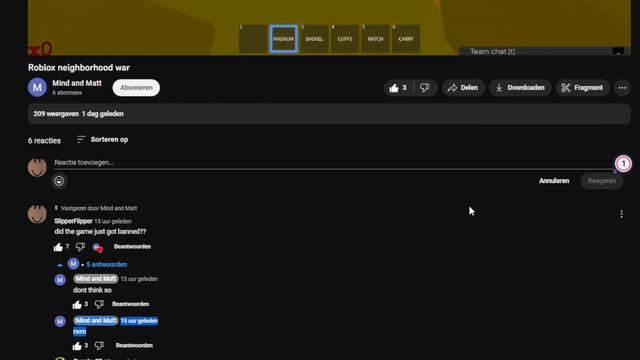Like the 'dont think so' reply

tap(77, 304)
